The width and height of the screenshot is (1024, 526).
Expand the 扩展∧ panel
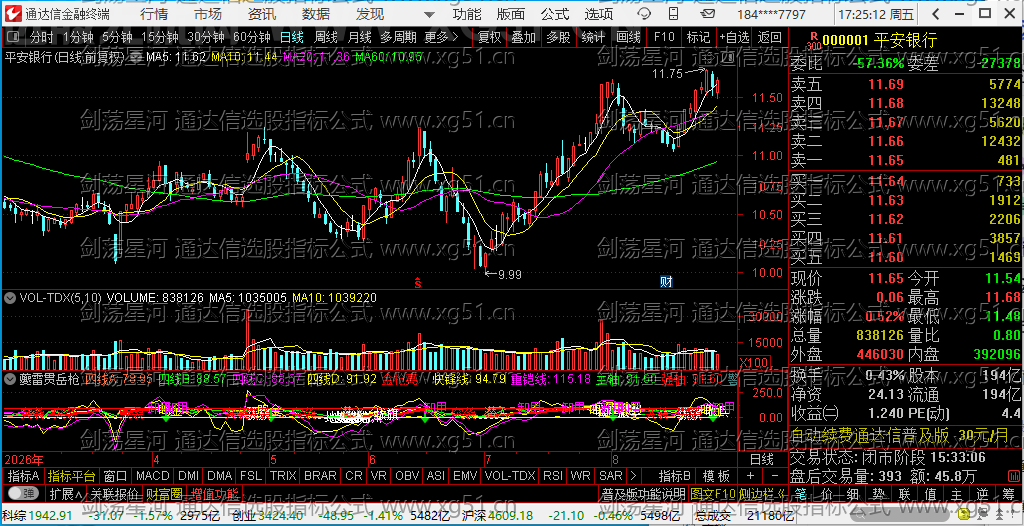click(x=65, y=492)
